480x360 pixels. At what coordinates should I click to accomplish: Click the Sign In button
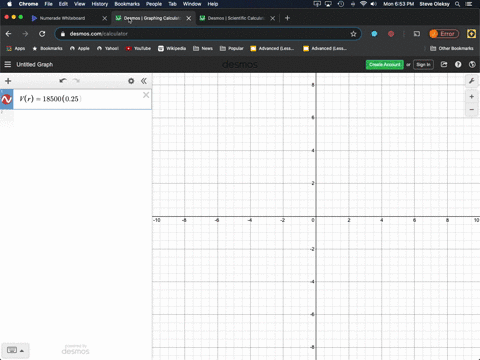coord(423,64)
